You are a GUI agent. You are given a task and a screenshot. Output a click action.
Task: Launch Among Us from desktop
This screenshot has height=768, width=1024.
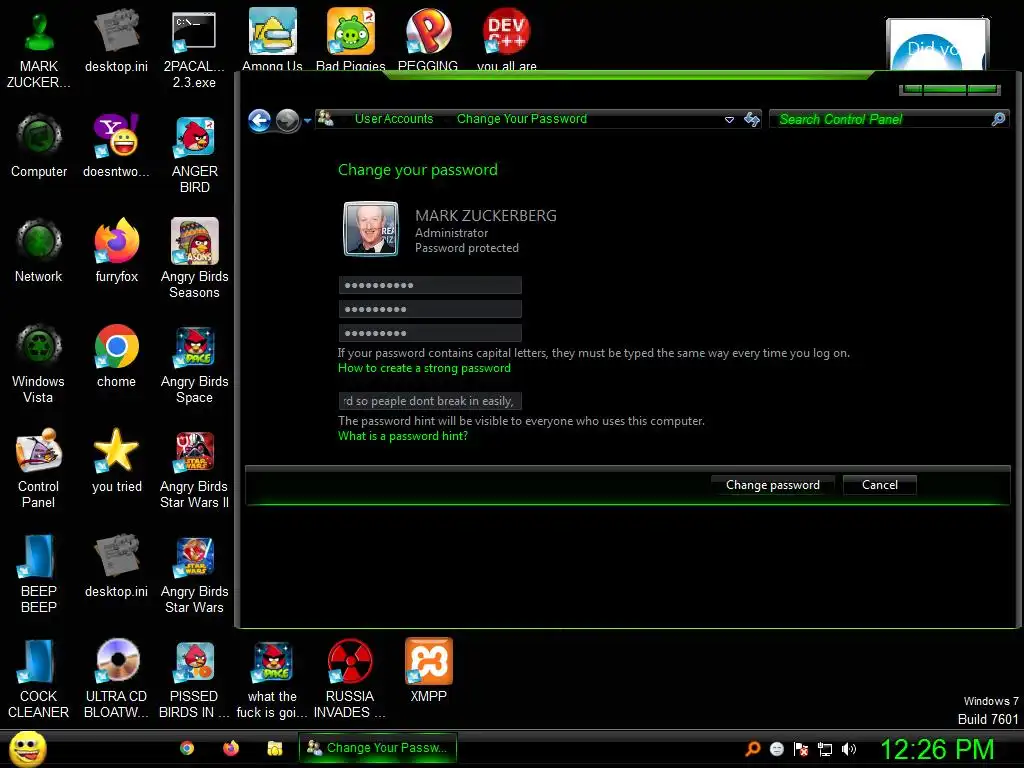click(272, 39)
